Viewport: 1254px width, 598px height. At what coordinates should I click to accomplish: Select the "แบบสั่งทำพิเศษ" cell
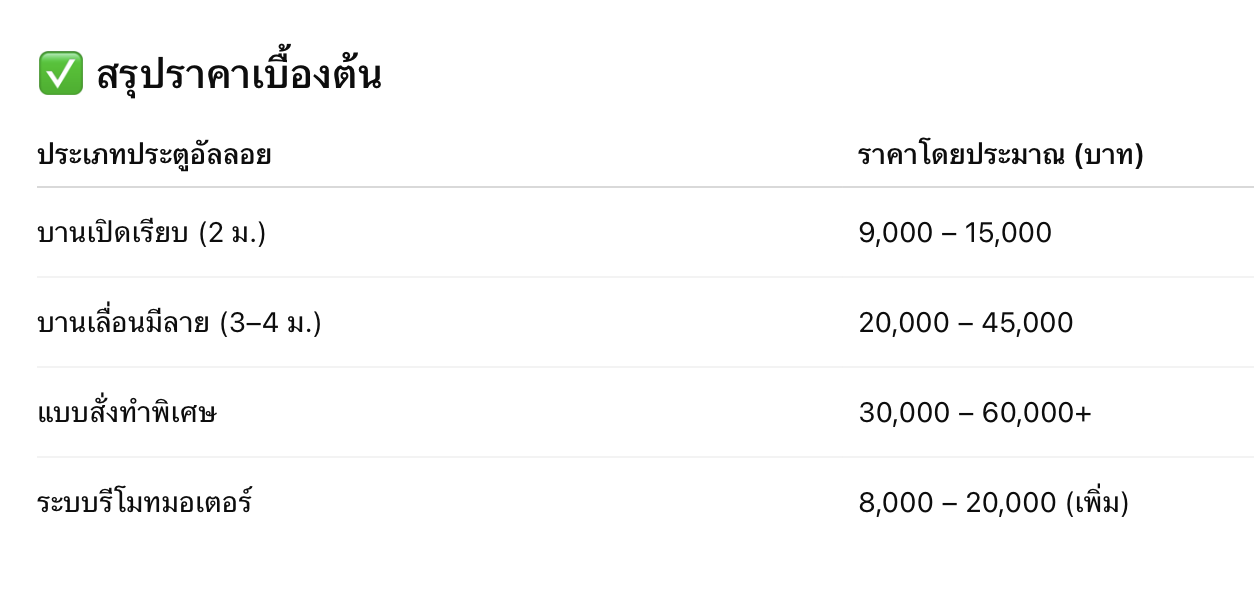(x=127, y=413)
